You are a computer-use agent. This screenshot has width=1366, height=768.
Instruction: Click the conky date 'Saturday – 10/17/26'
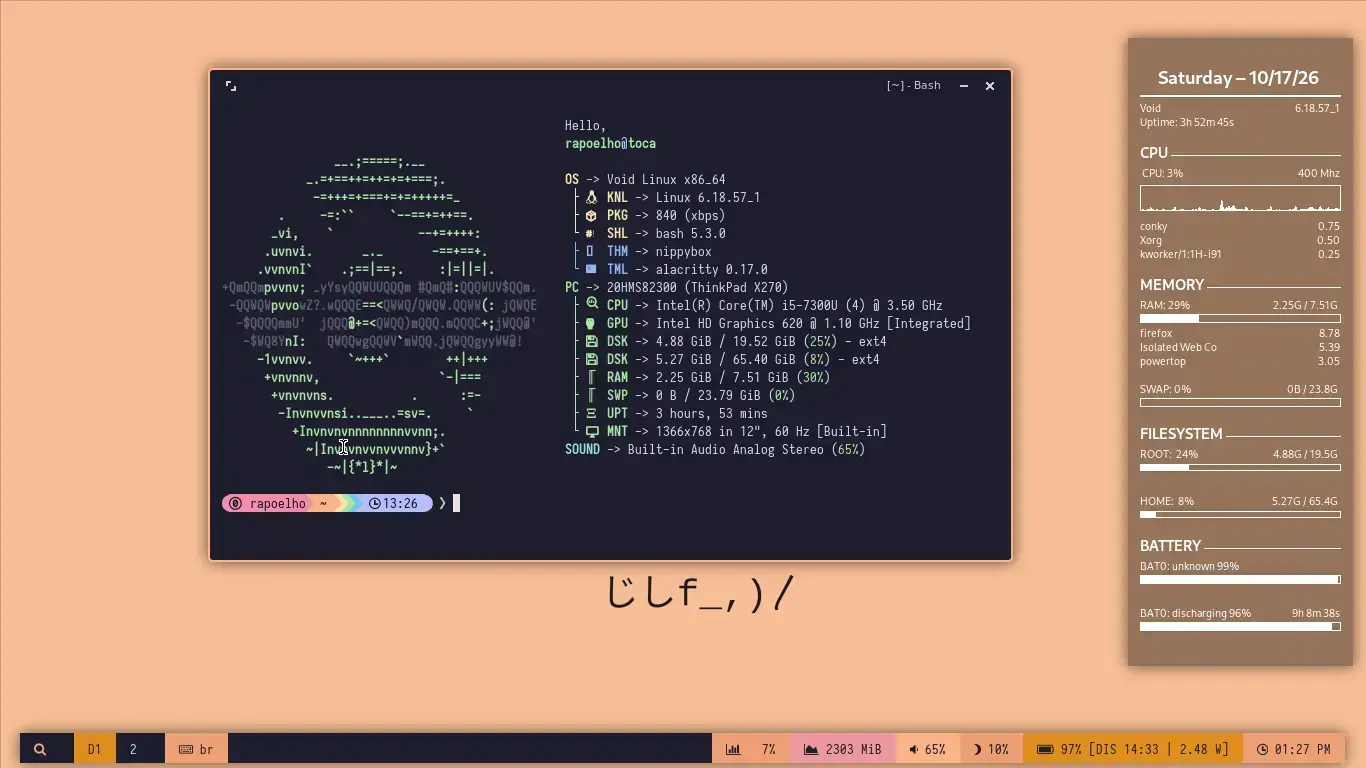[x=1238, y=78]
